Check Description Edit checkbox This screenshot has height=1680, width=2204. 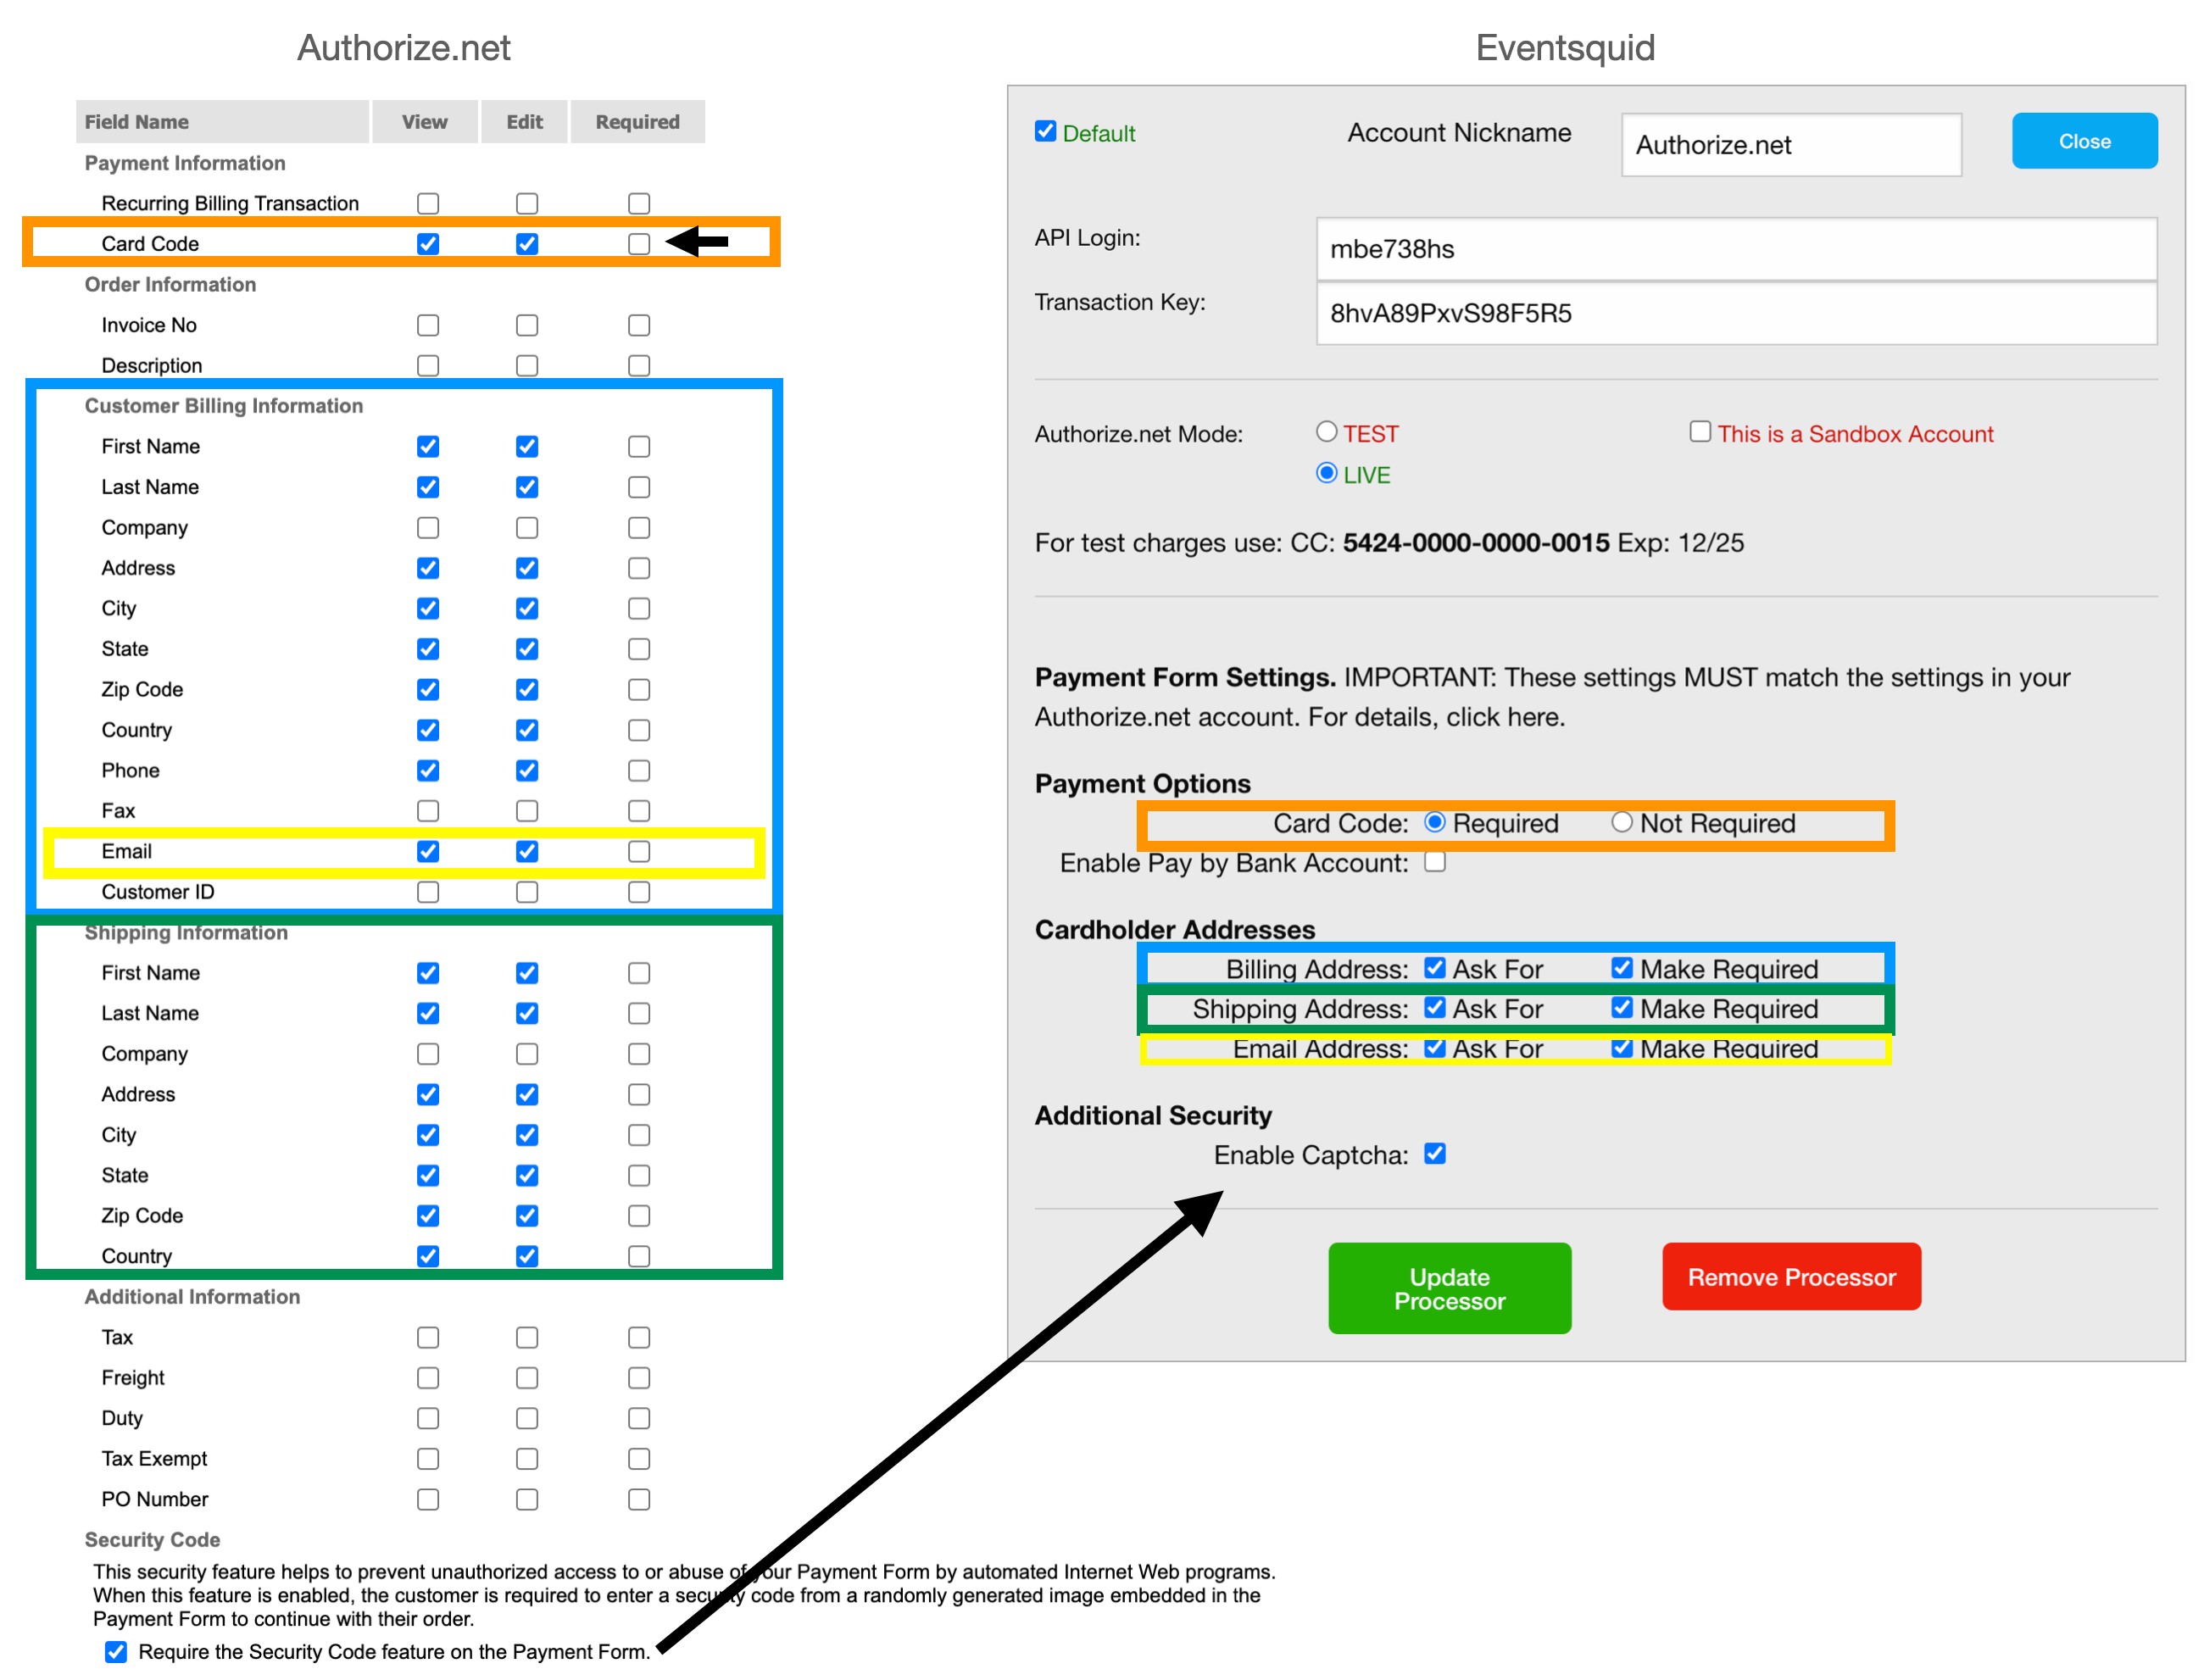click(x=526, y=365)
